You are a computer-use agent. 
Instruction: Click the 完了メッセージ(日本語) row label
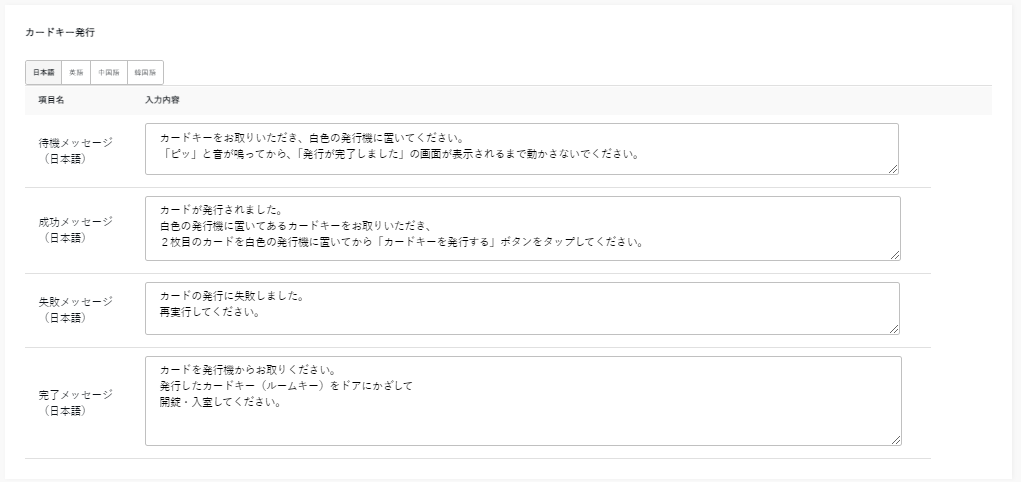point(75,401)
